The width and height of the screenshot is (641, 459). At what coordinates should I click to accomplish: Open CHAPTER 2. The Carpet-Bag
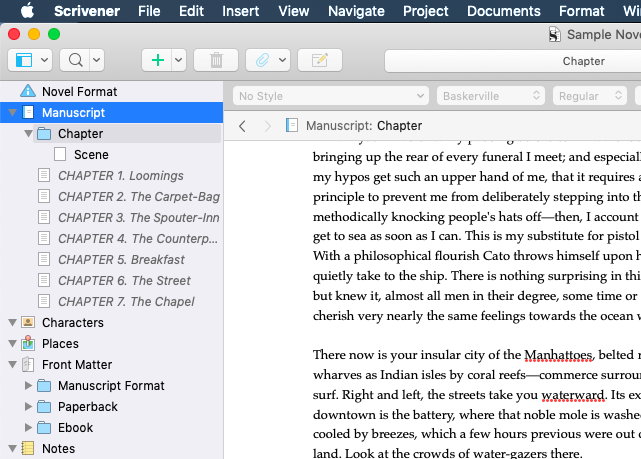(x=139, y=197)
